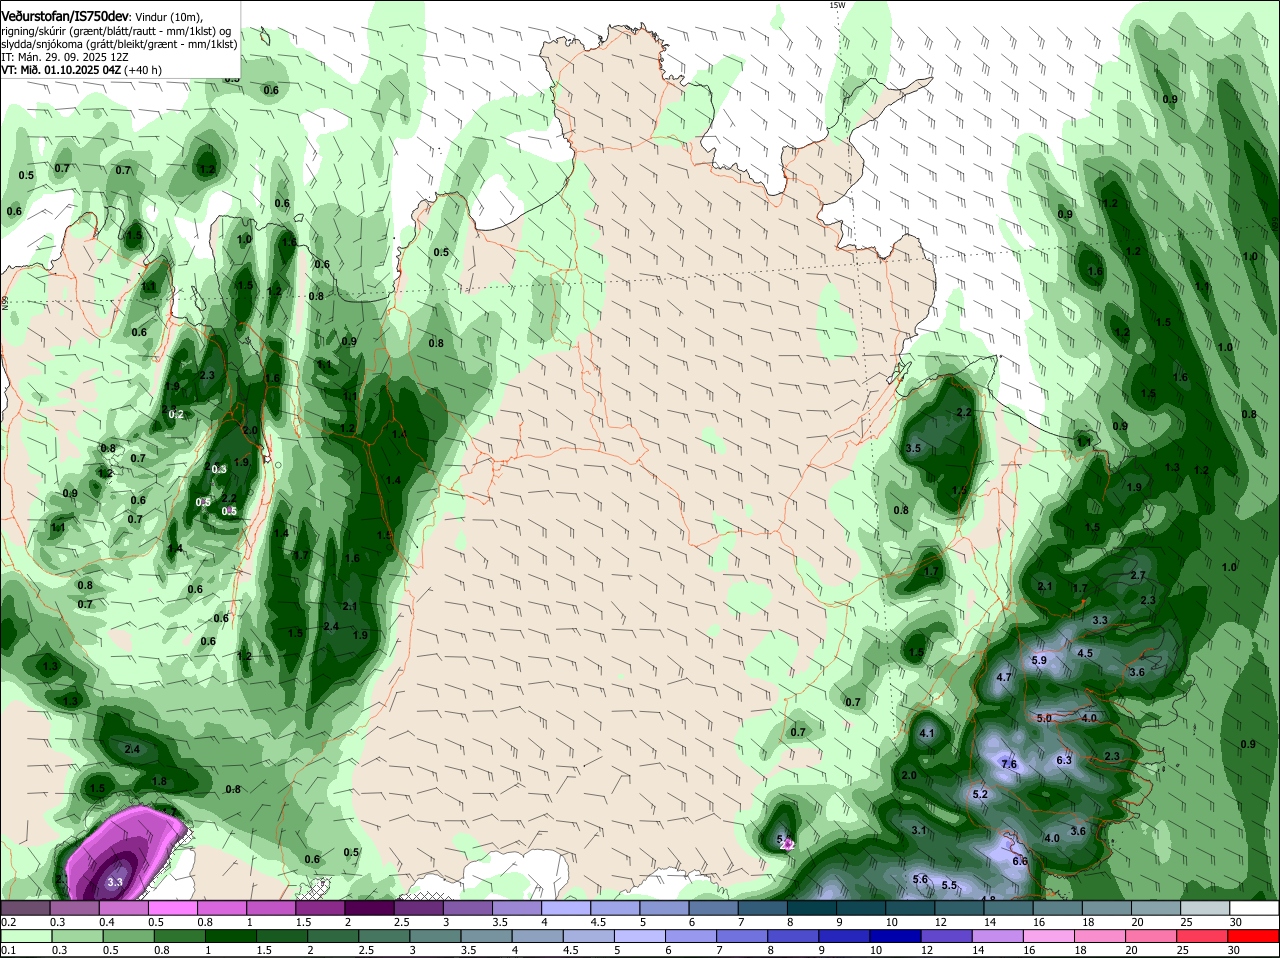
Task: Click the '1.8' precipitation value on the map
Action: 159,781
